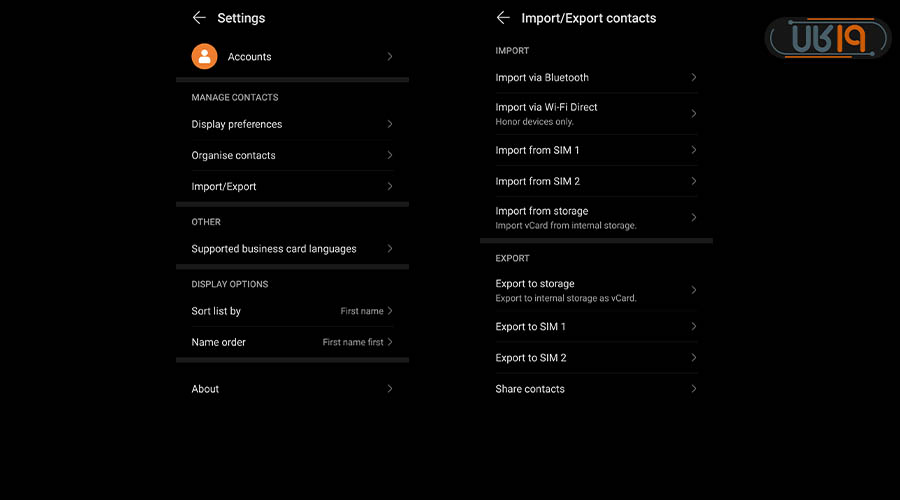Click the UK19 logo watermark
The image size is (900, 500).
coord(827,39)
